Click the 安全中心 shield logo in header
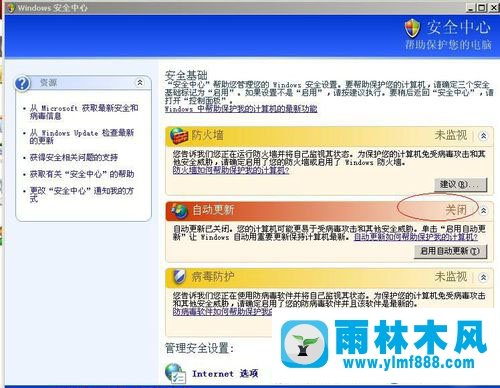This screenshot has height=388, width=500. (x=412, y=29)
